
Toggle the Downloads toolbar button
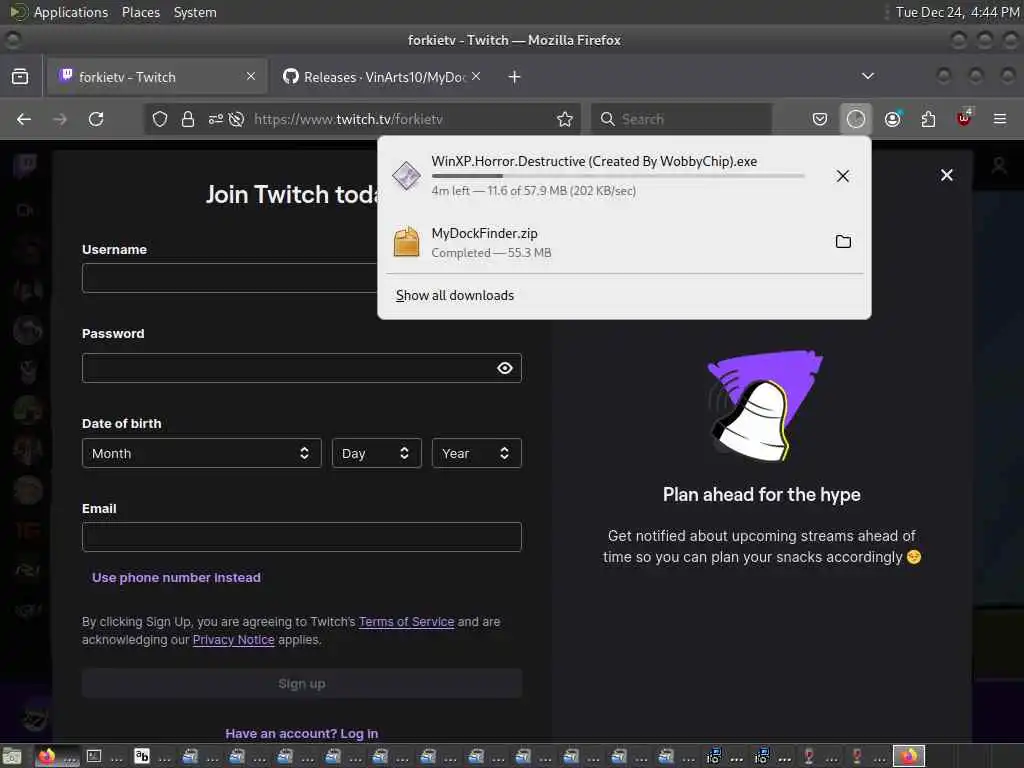856,119
